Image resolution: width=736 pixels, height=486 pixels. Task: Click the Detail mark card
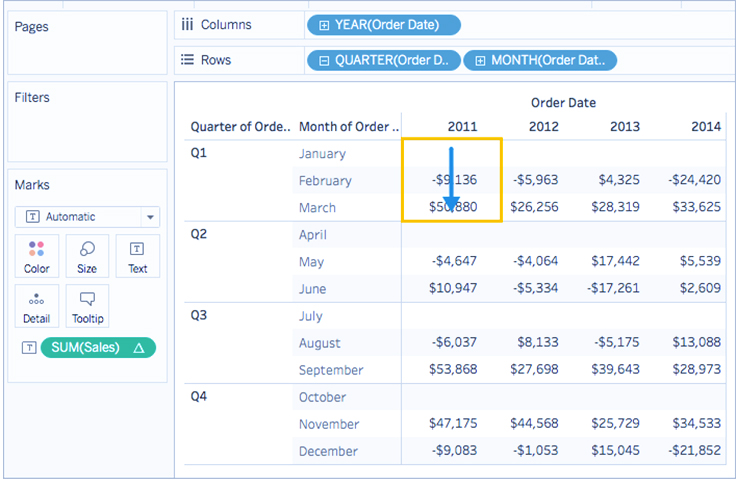[37, 306]
